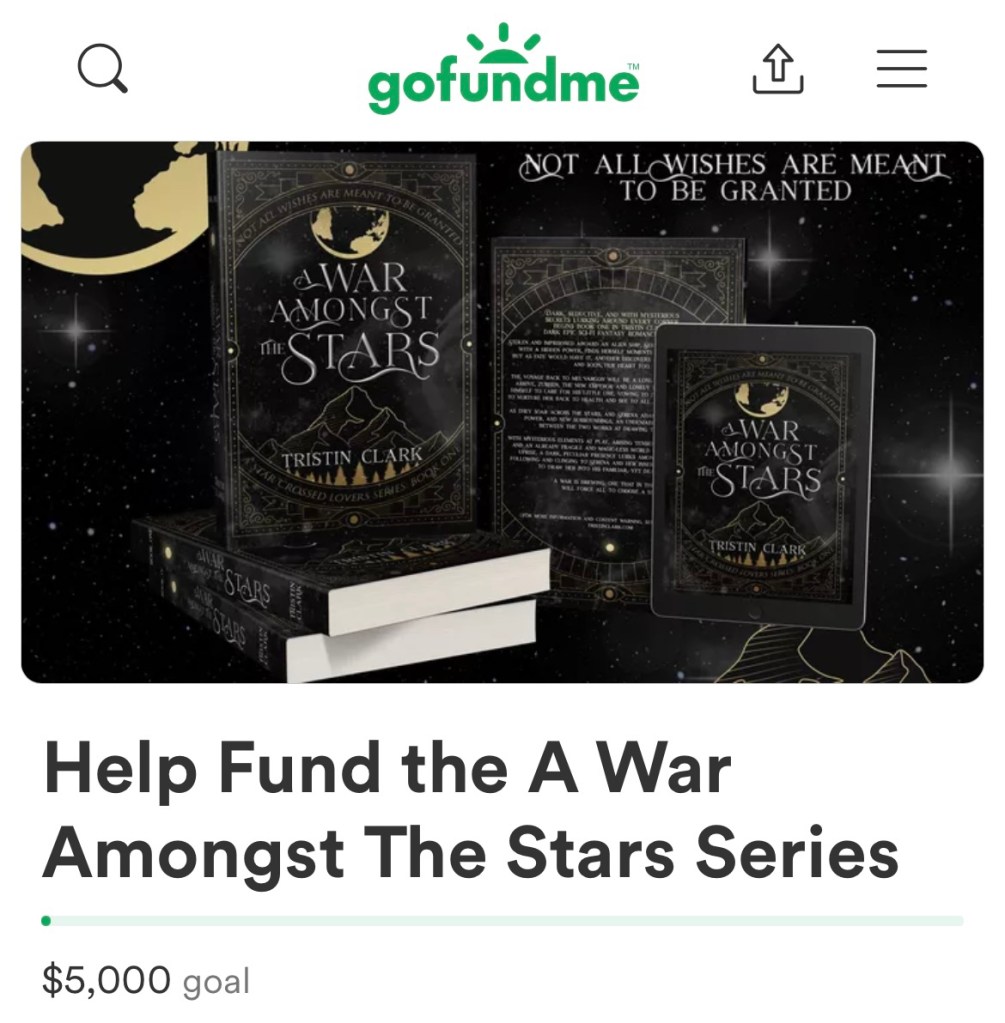Open the hamburger menu
1005x1023 pixels.
coord(901,69)
